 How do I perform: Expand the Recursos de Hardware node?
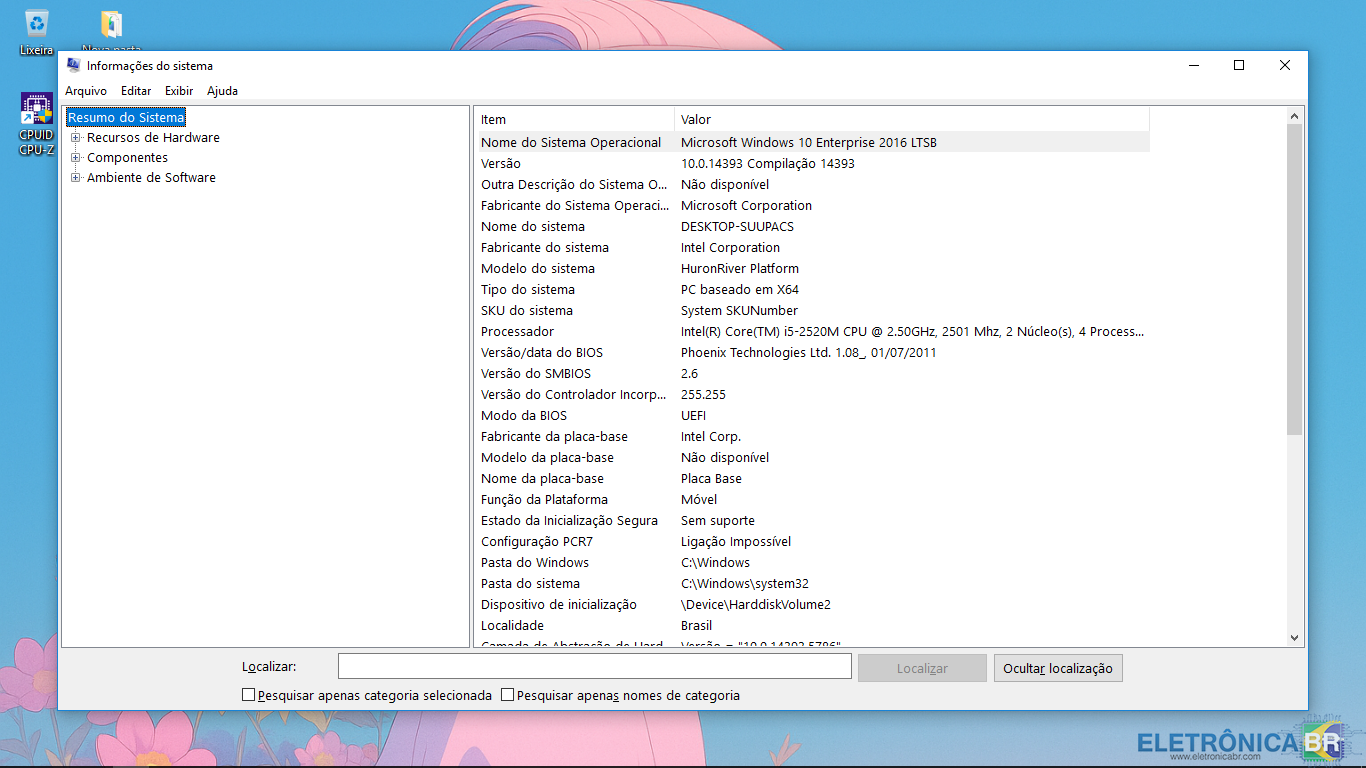(x=75, y=138)
